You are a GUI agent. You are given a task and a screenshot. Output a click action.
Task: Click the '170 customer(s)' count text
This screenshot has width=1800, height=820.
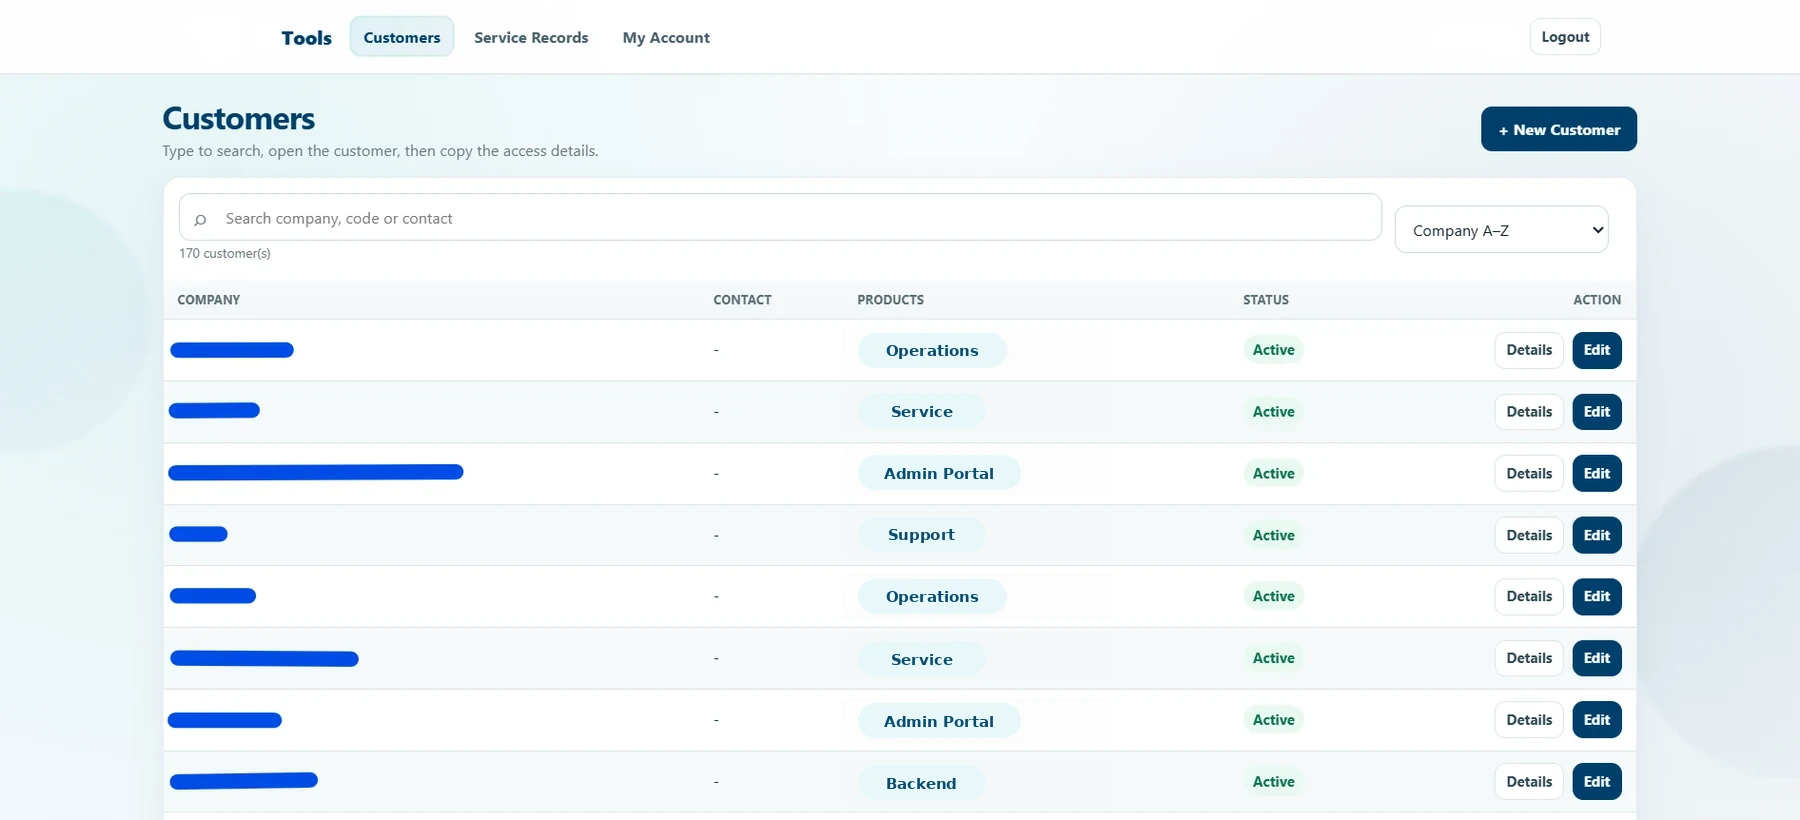(x=225, y=254)
